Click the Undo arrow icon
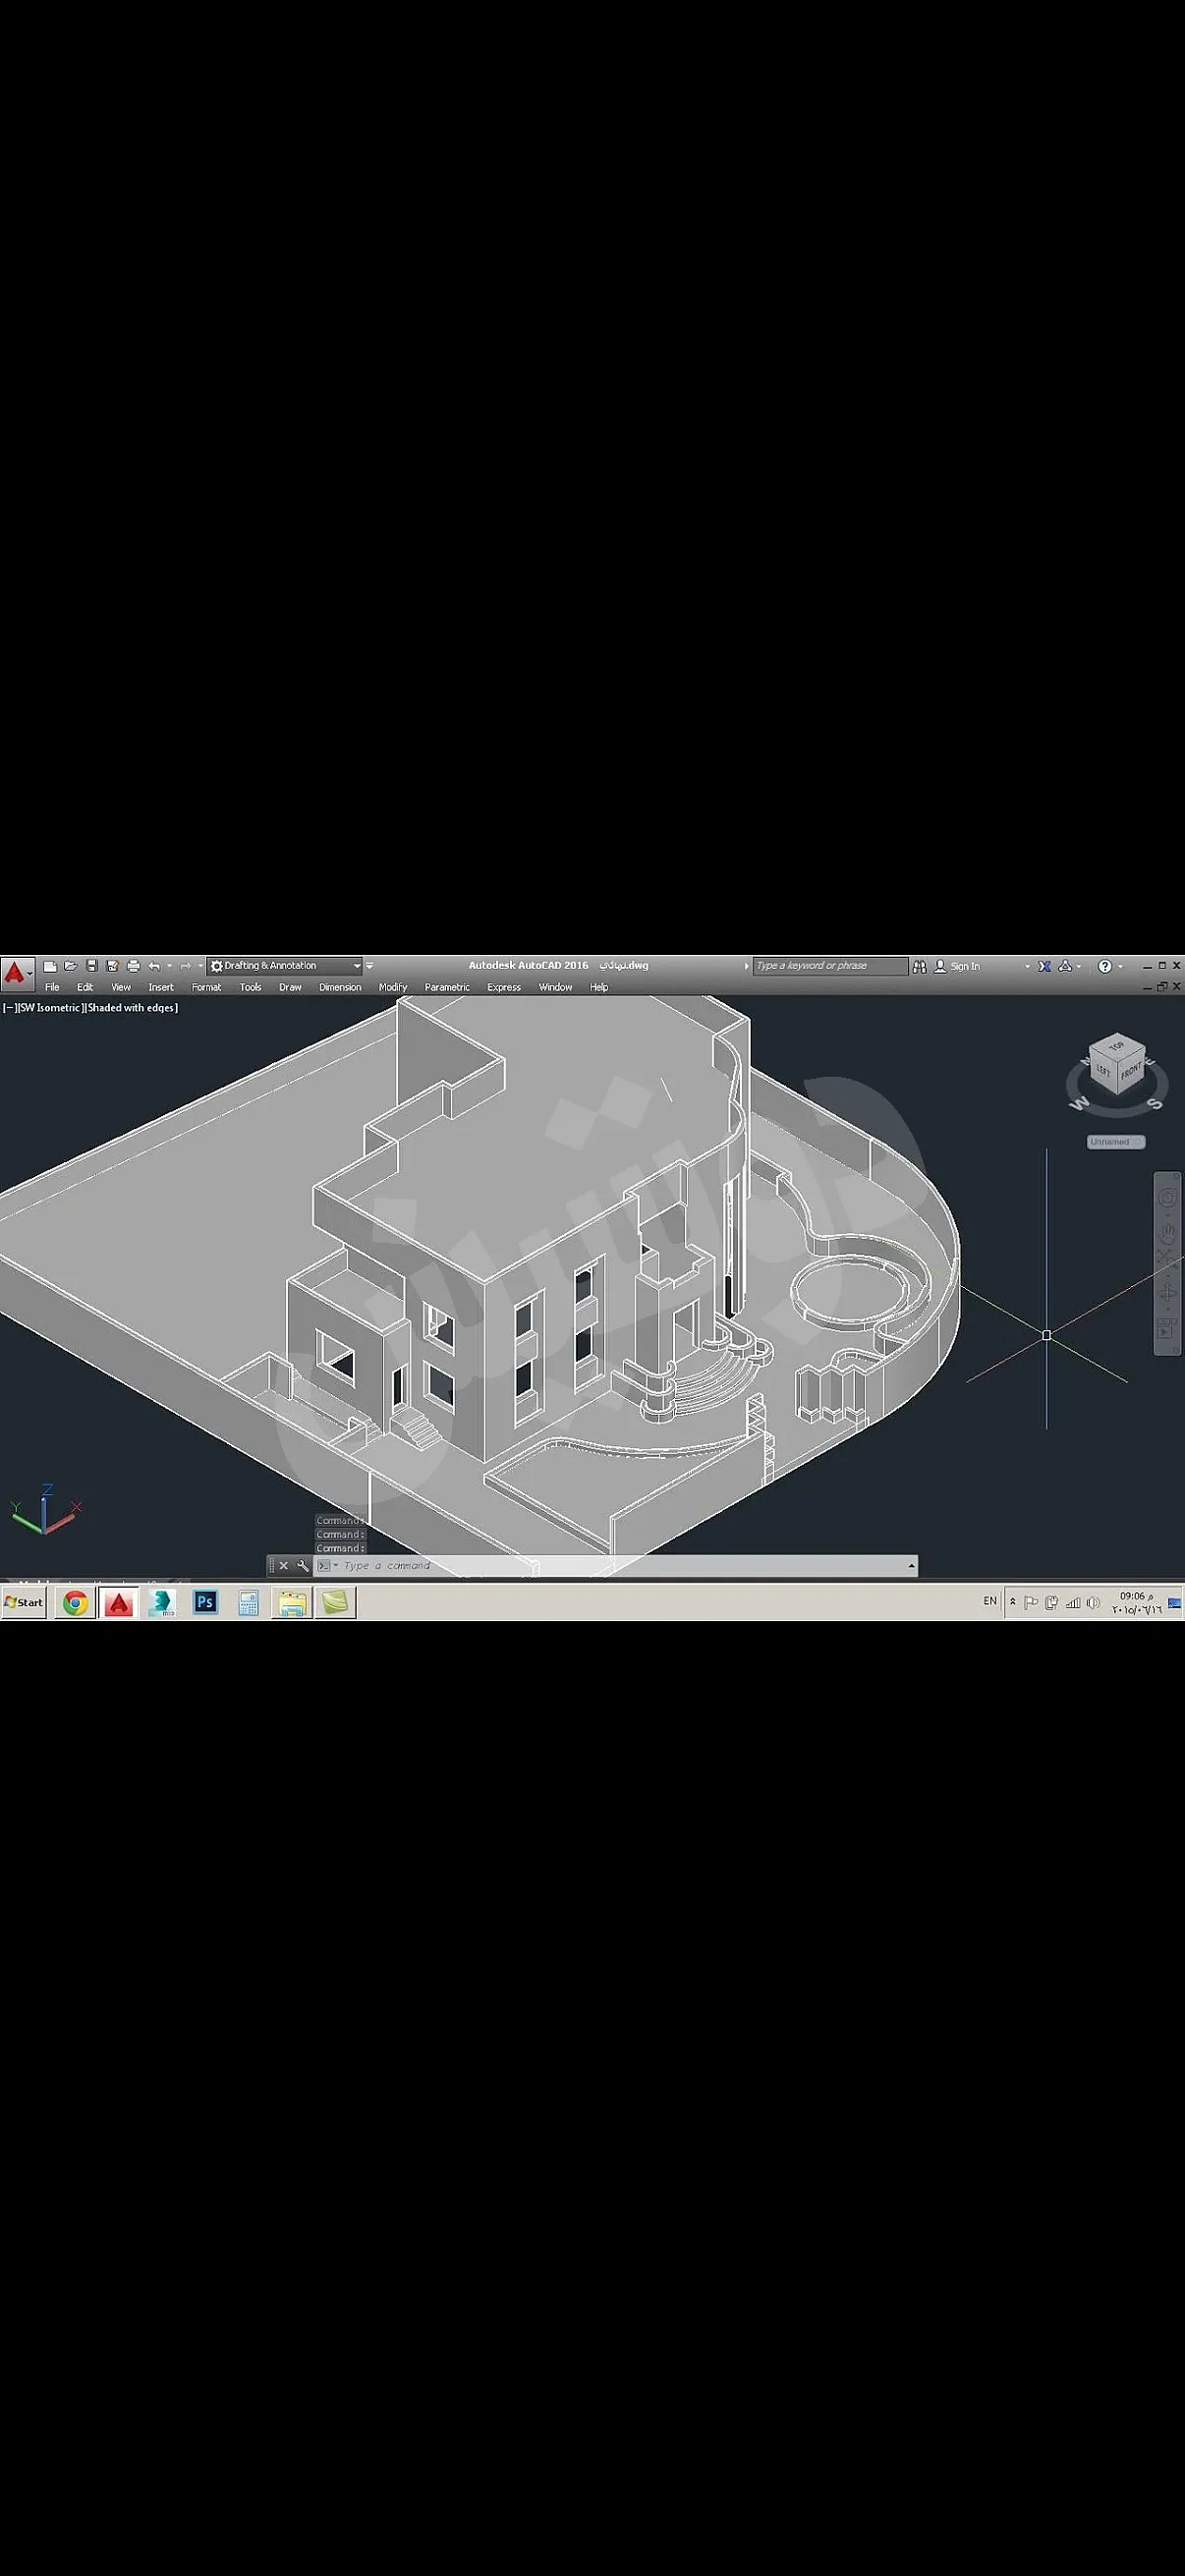Screen dimensions: 1185x2576 154,966
